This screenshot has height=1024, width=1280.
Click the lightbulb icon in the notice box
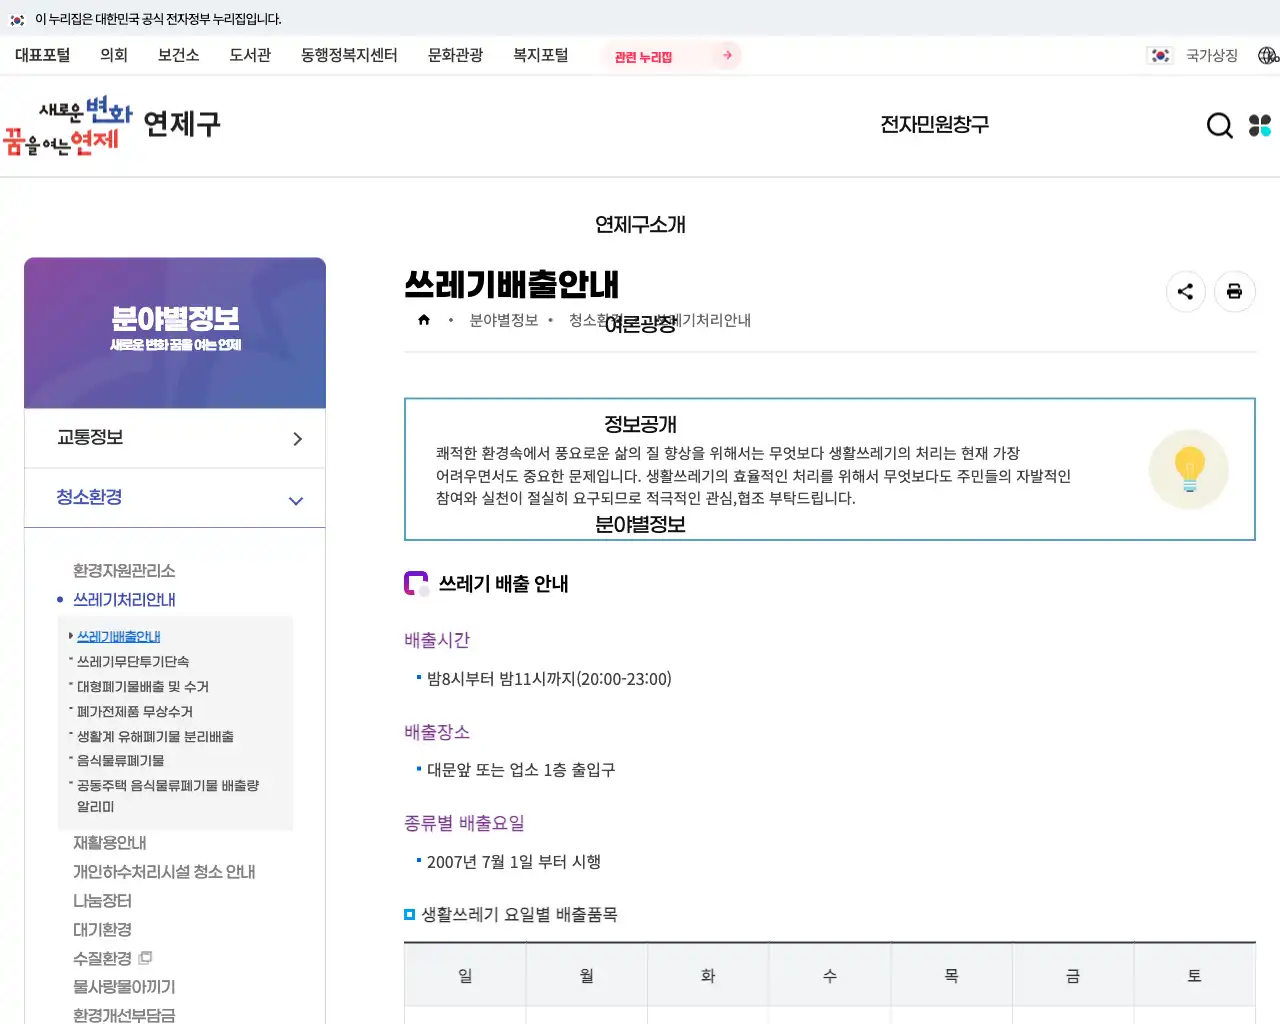click(1189, 469)
